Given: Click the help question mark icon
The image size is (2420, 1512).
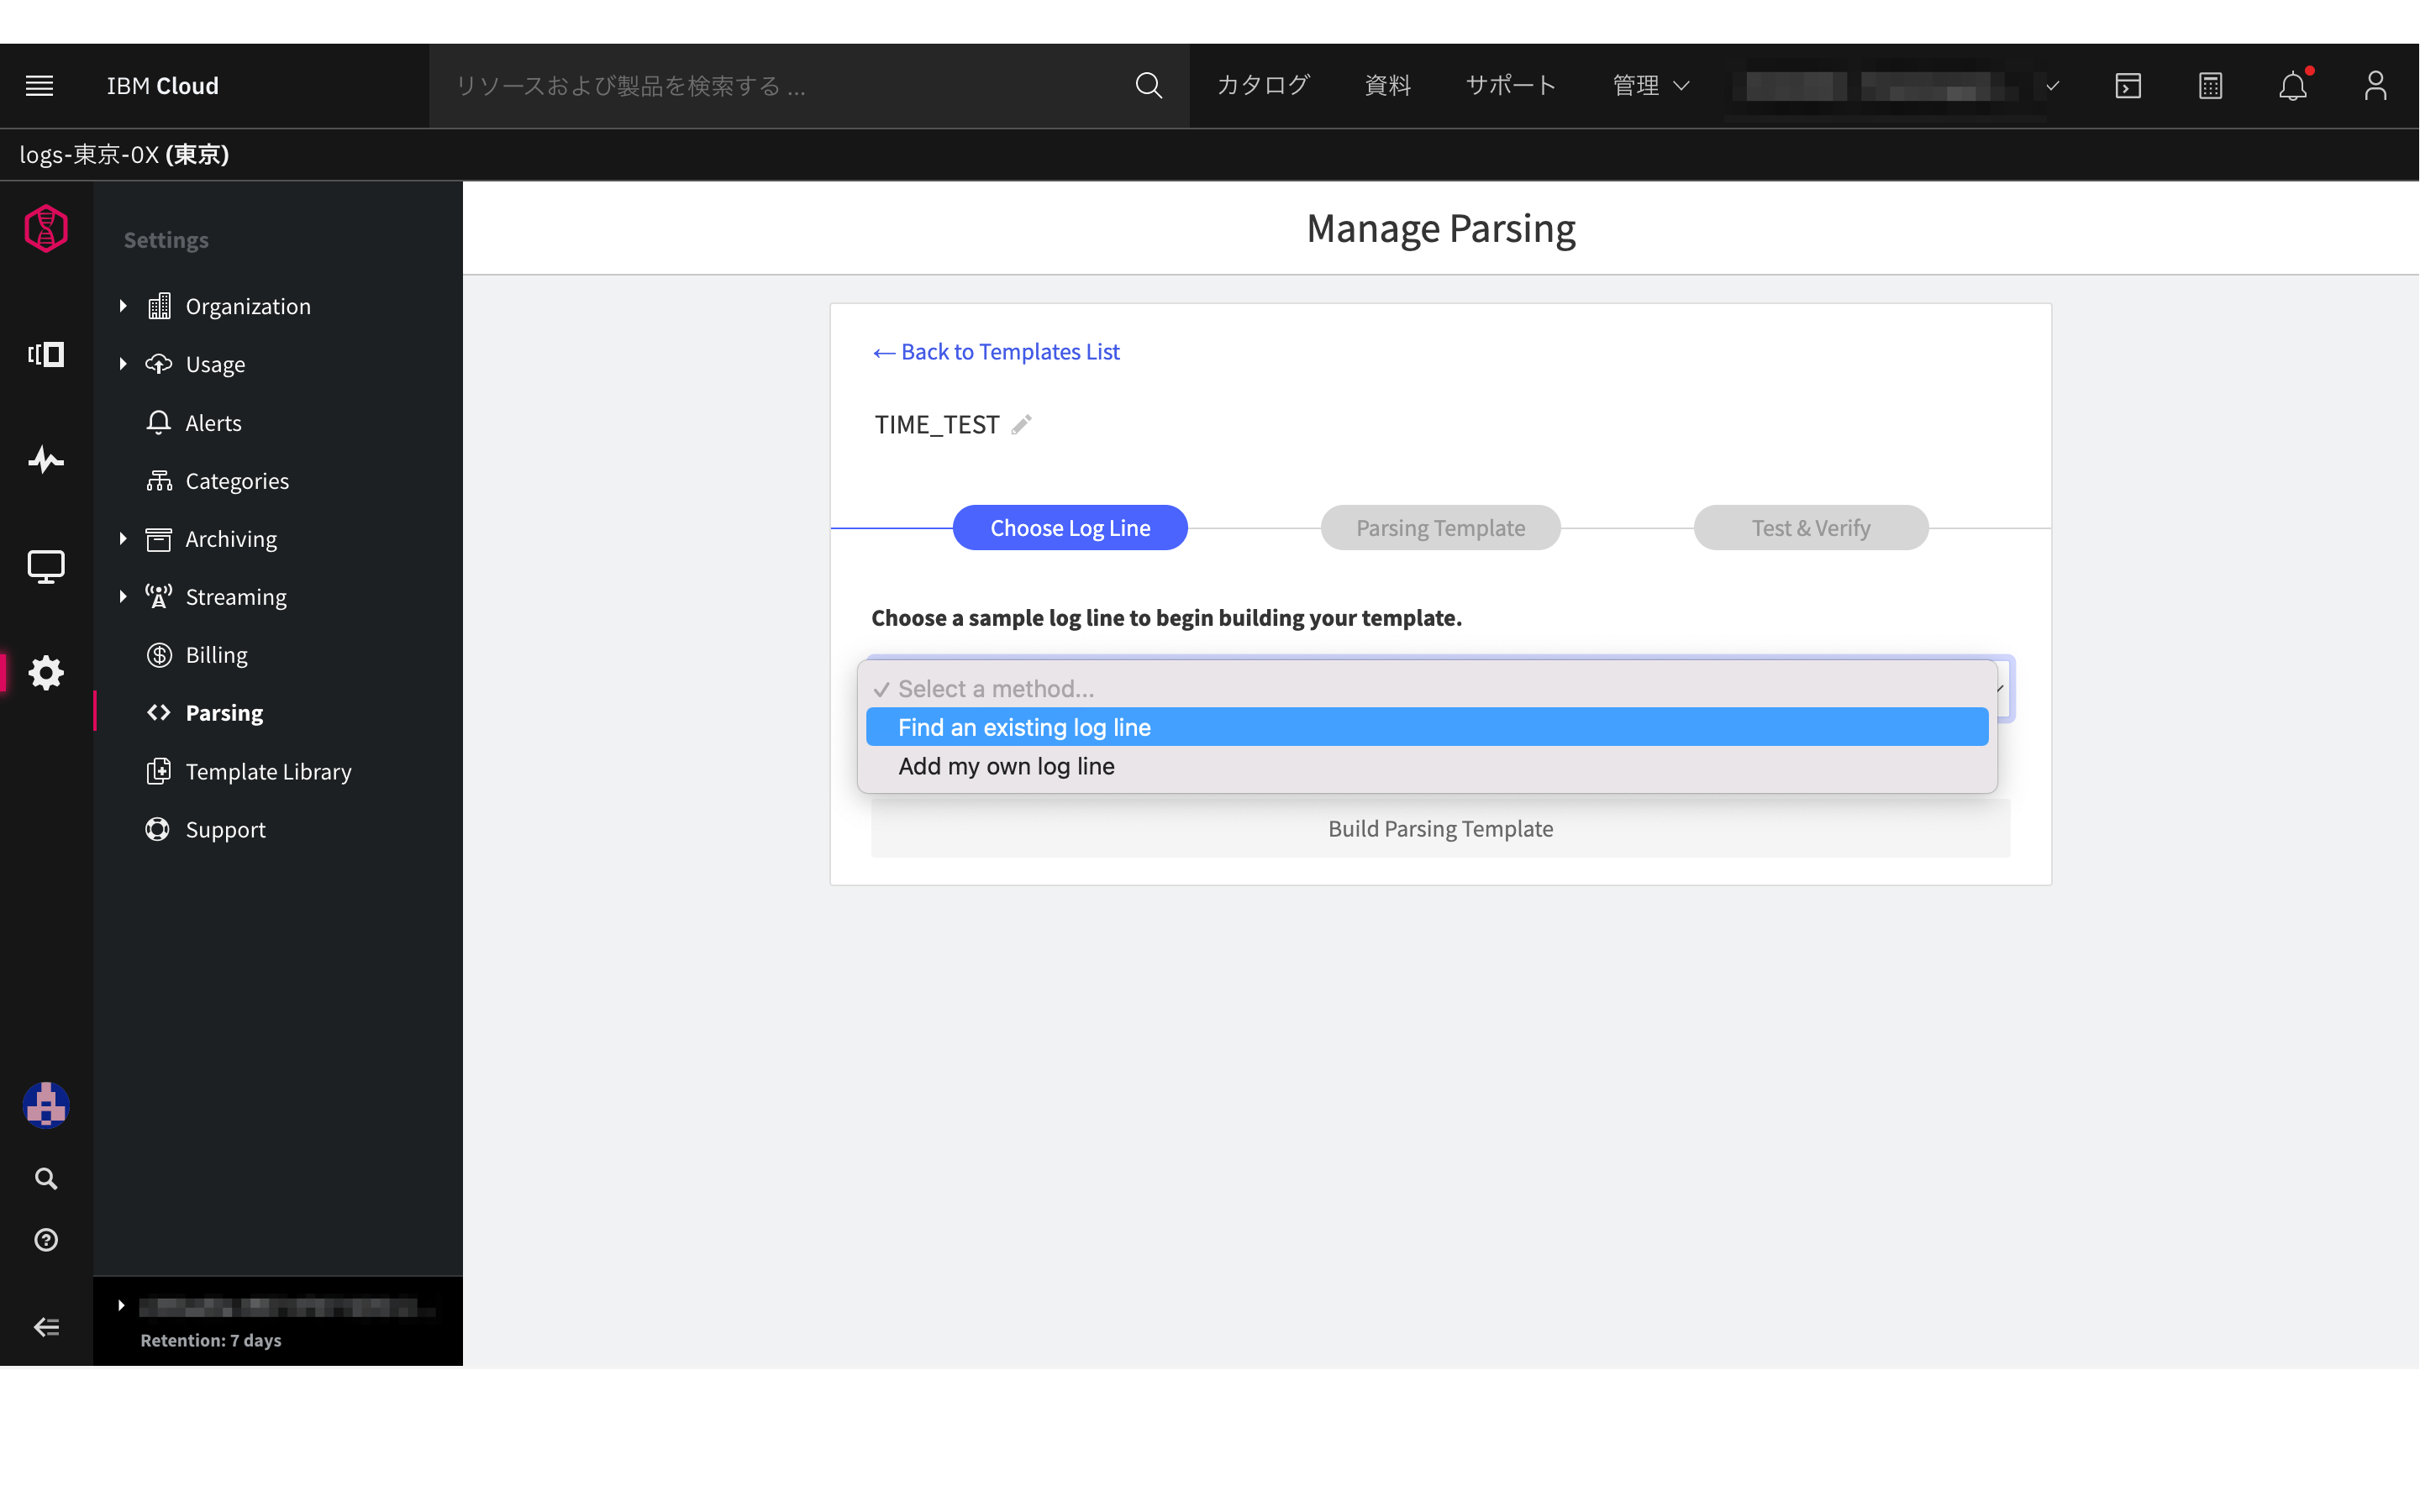Looking at the screenshot, I should pos(46,1240).
